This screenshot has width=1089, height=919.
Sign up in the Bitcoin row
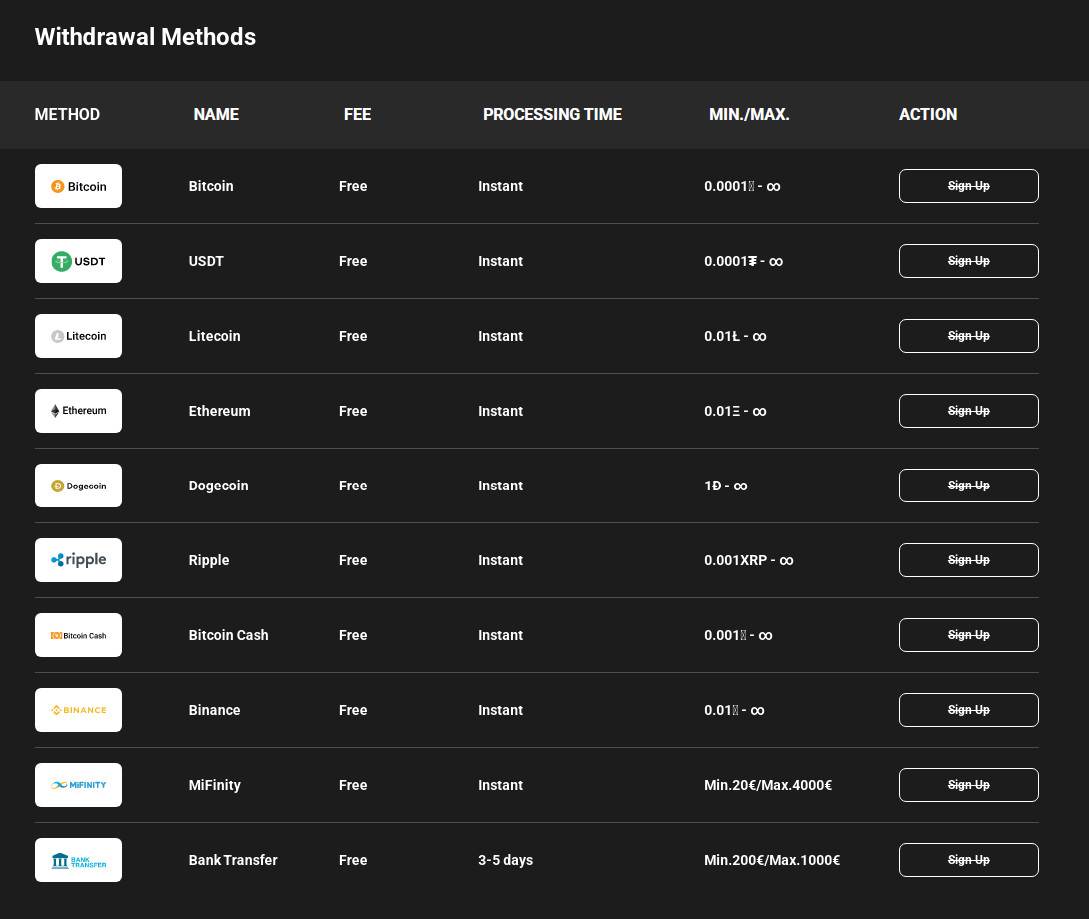point(969,186)
